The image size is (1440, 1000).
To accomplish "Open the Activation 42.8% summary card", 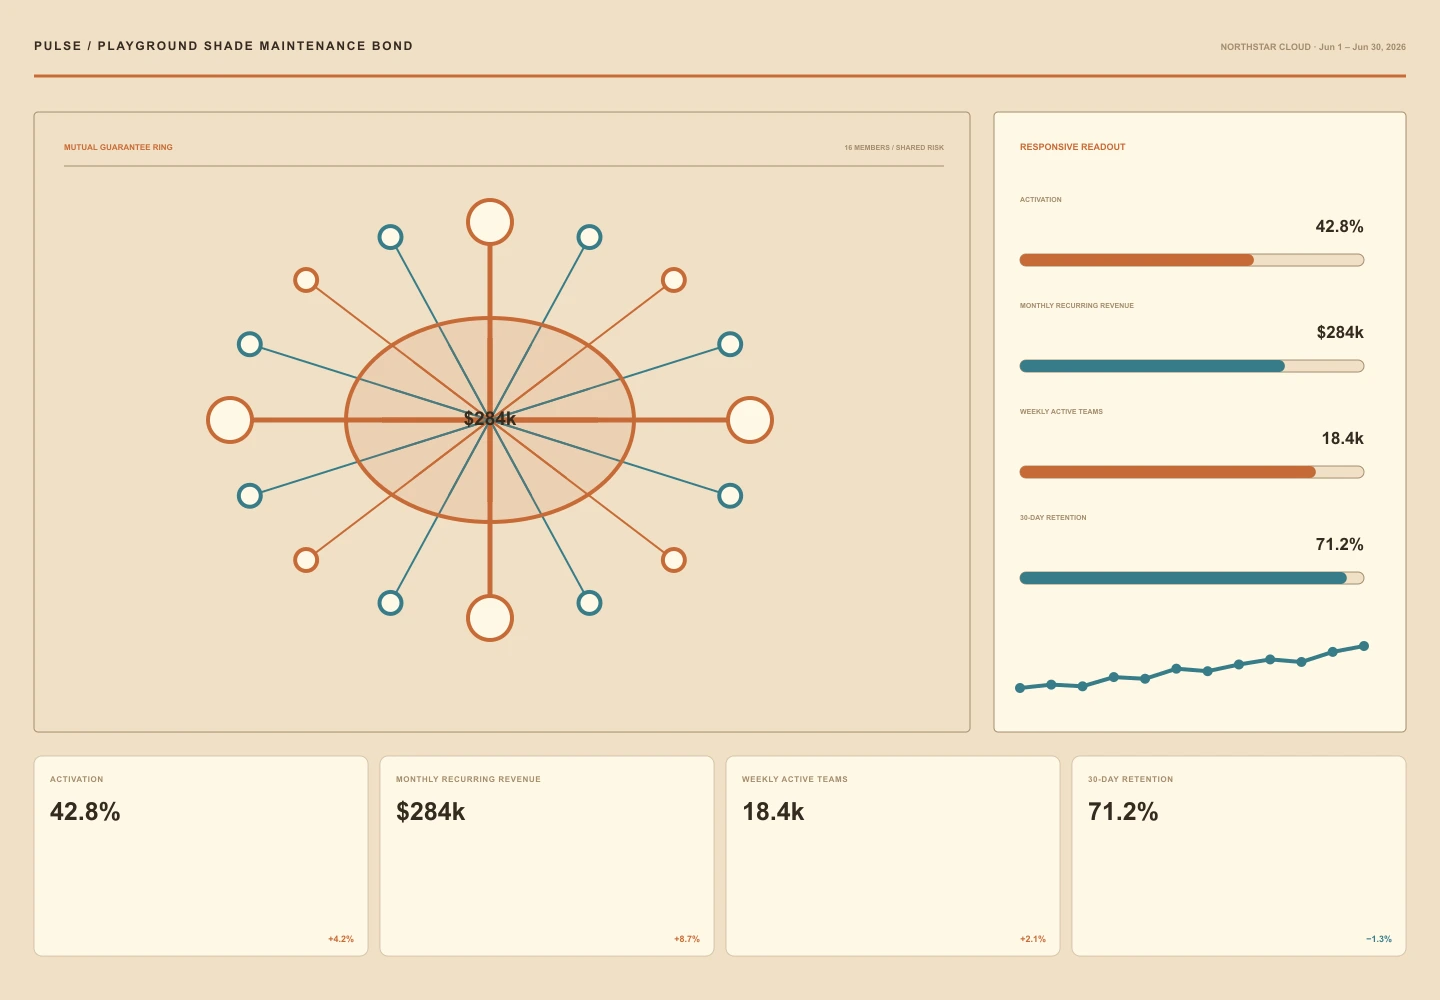I will [201, 856].
